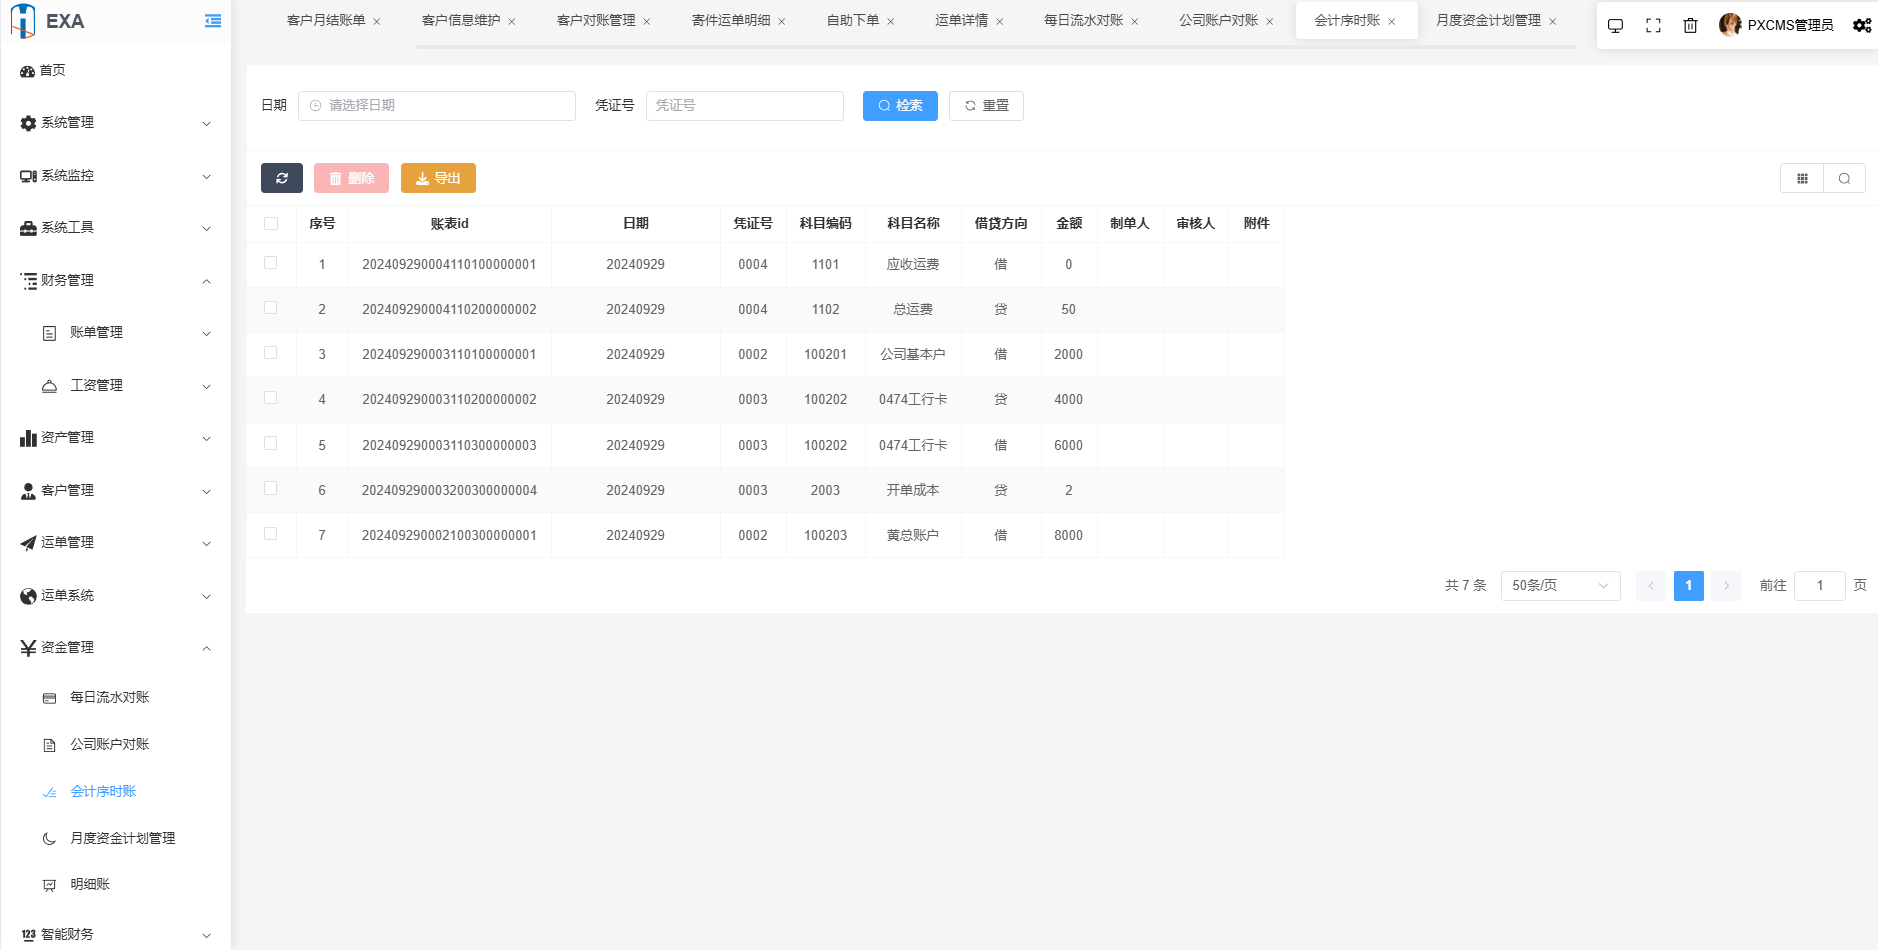Close the 公司账户对账 tab

click(x=1270, y=21)
